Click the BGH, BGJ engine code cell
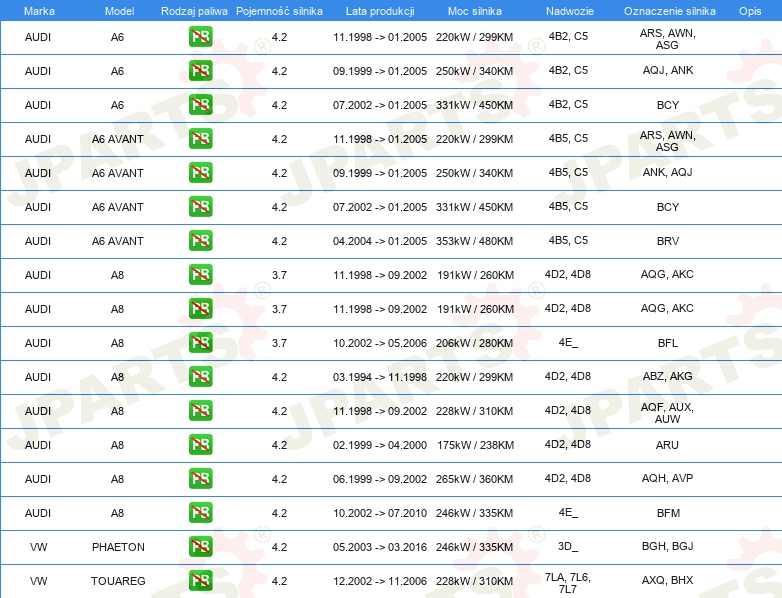The height and width of the screenshot is (598, 782). [x=667, y=546]
